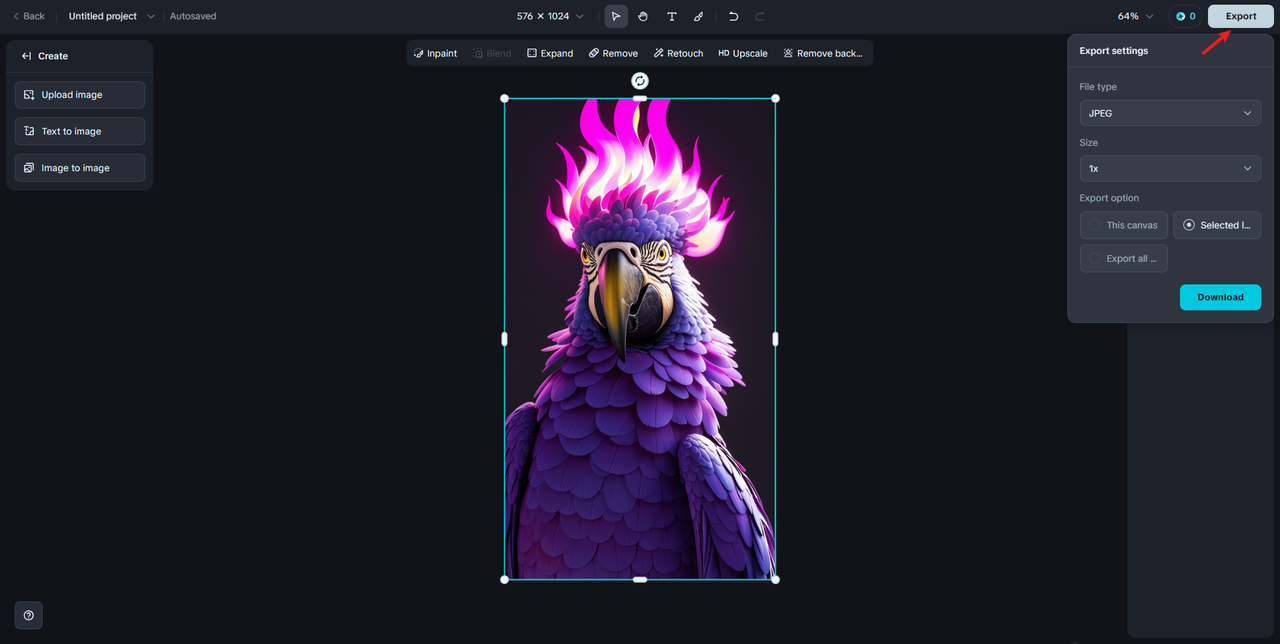Image resolution: width=1280 pixels, height=644 pixels.
Task: Open the help question mark icon
Action: [28, 615]
